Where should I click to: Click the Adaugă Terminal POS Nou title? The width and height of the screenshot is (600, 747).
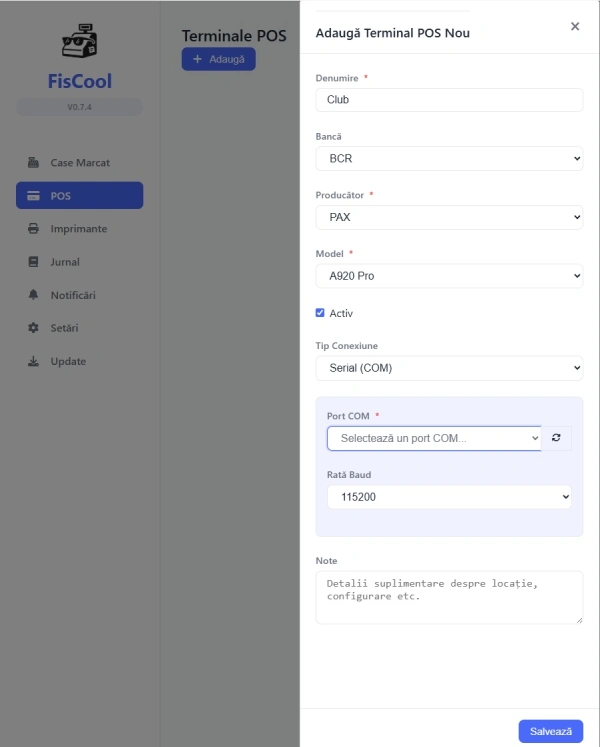coord(393,33)
